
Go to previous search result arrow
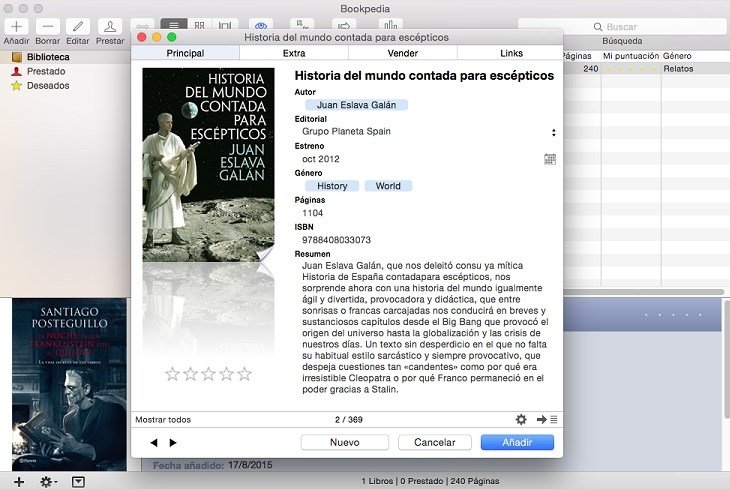coord(154,442)
